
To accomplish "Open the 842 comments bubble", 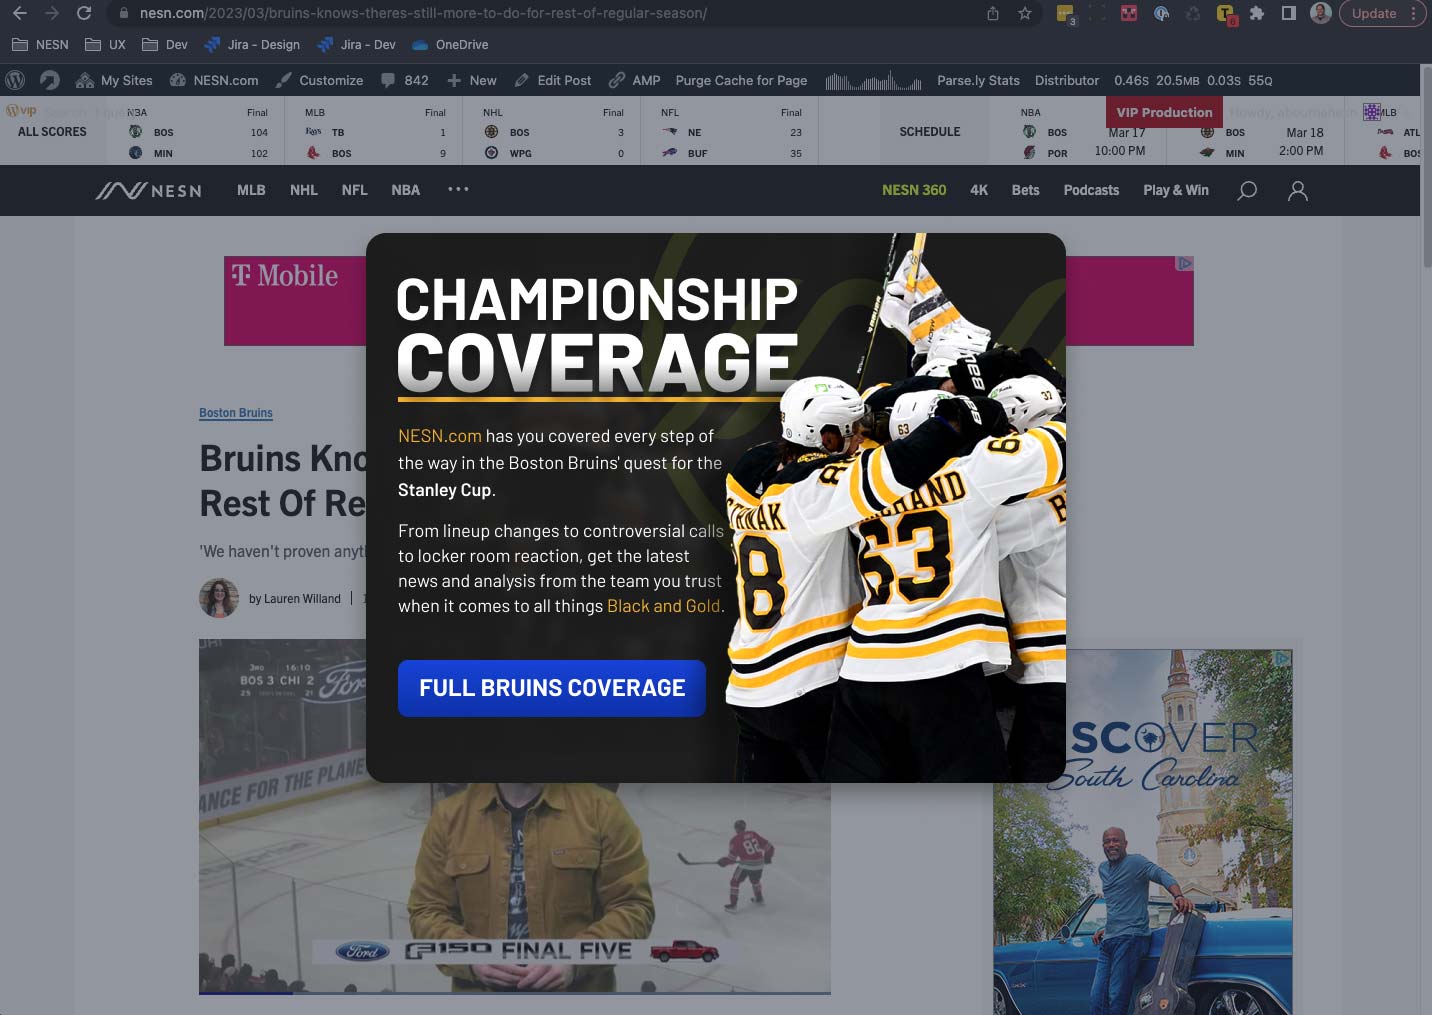I will 405,80.
